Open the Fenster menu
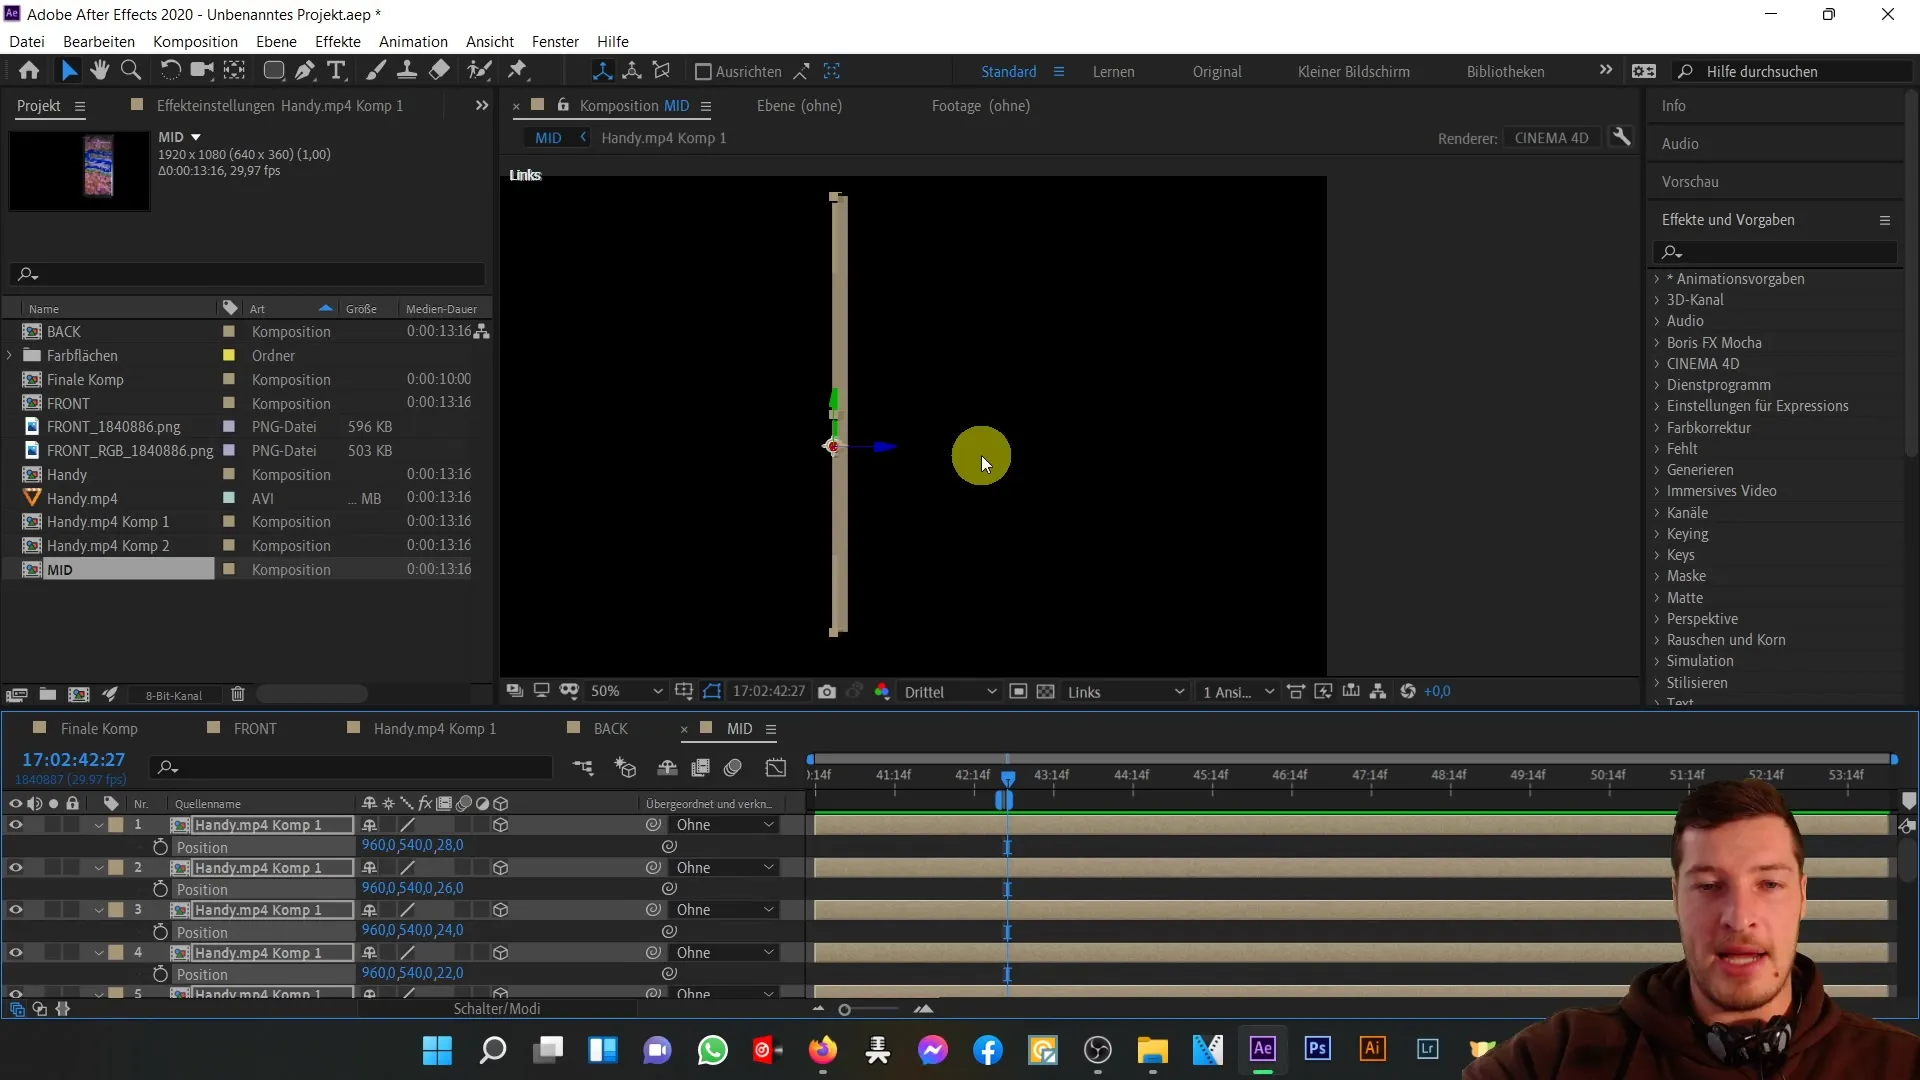The image size is (1920, 1080). tap(555, 41)
